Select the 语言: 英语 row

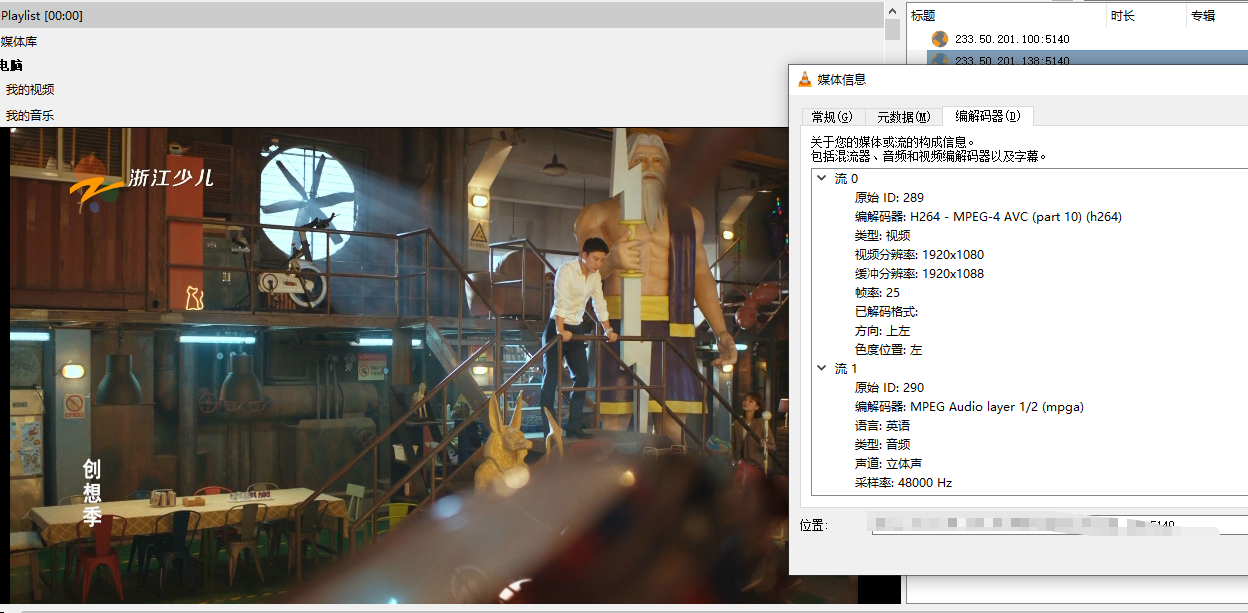point(882,425)
